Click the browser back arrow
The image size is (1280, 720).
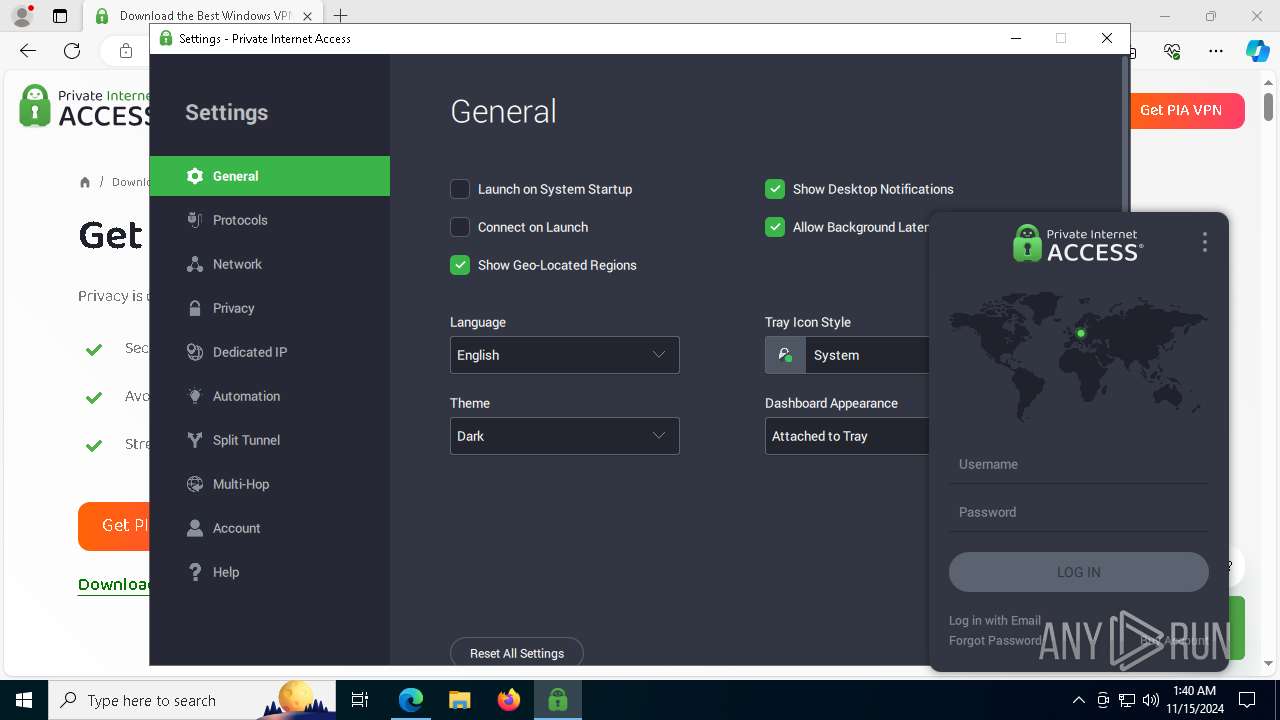pyautogui.click(x=28, y=51)
